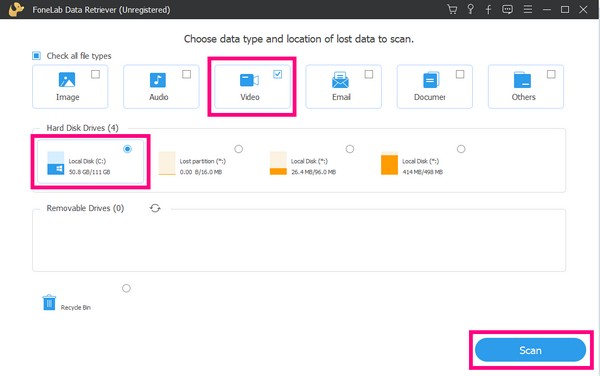Click the 'Recycle Bin' label
The image size is (600, 376).
pyautogui.click(x=76, y=308)
